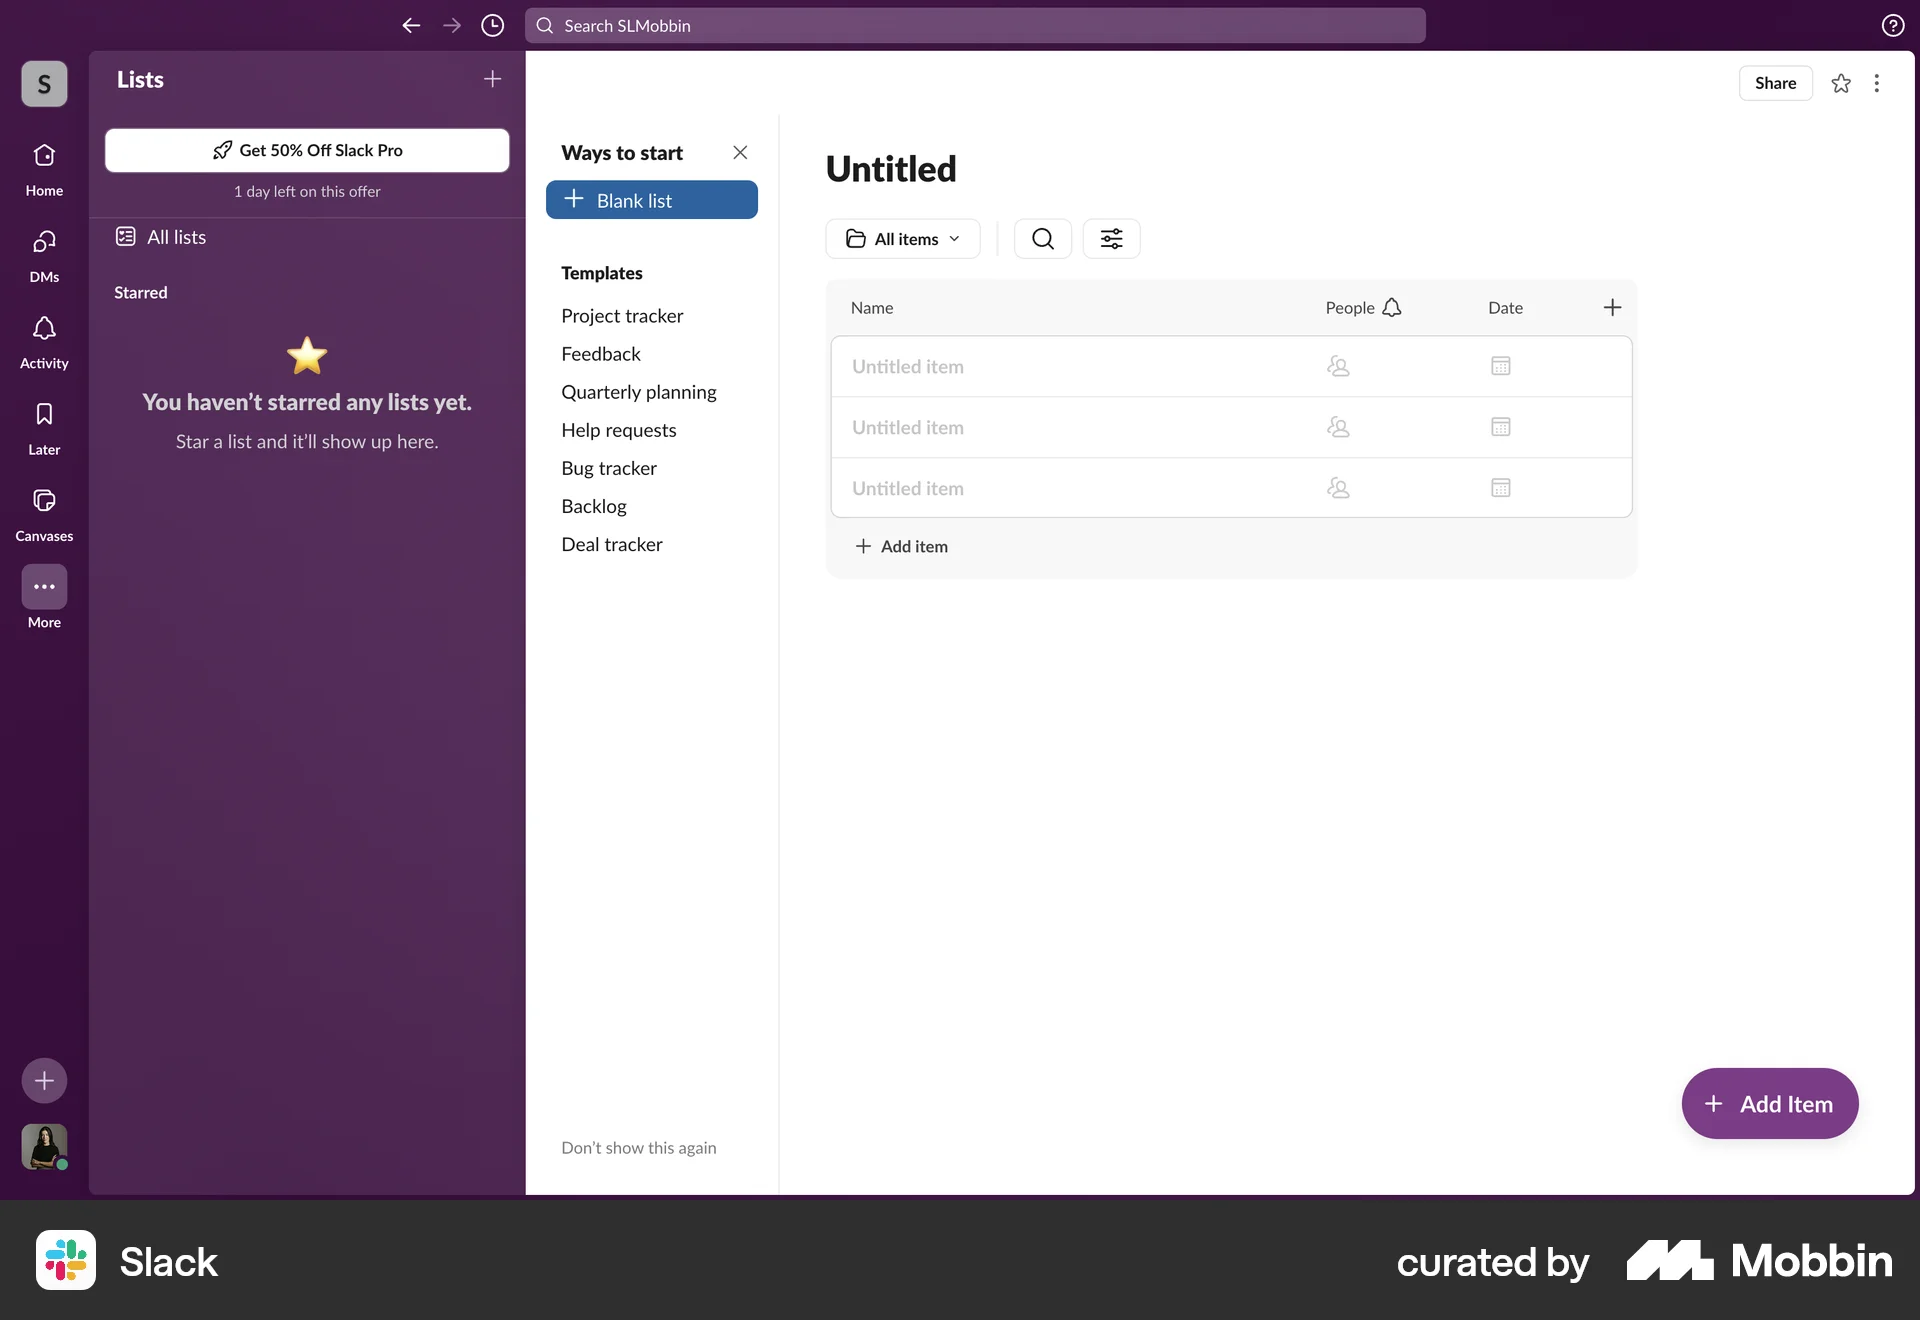Image resolution: width=1920 pixels, height=1320 pixels.
Task: Toggle notifications on the People column
Action: click(x=1392, y=307)
